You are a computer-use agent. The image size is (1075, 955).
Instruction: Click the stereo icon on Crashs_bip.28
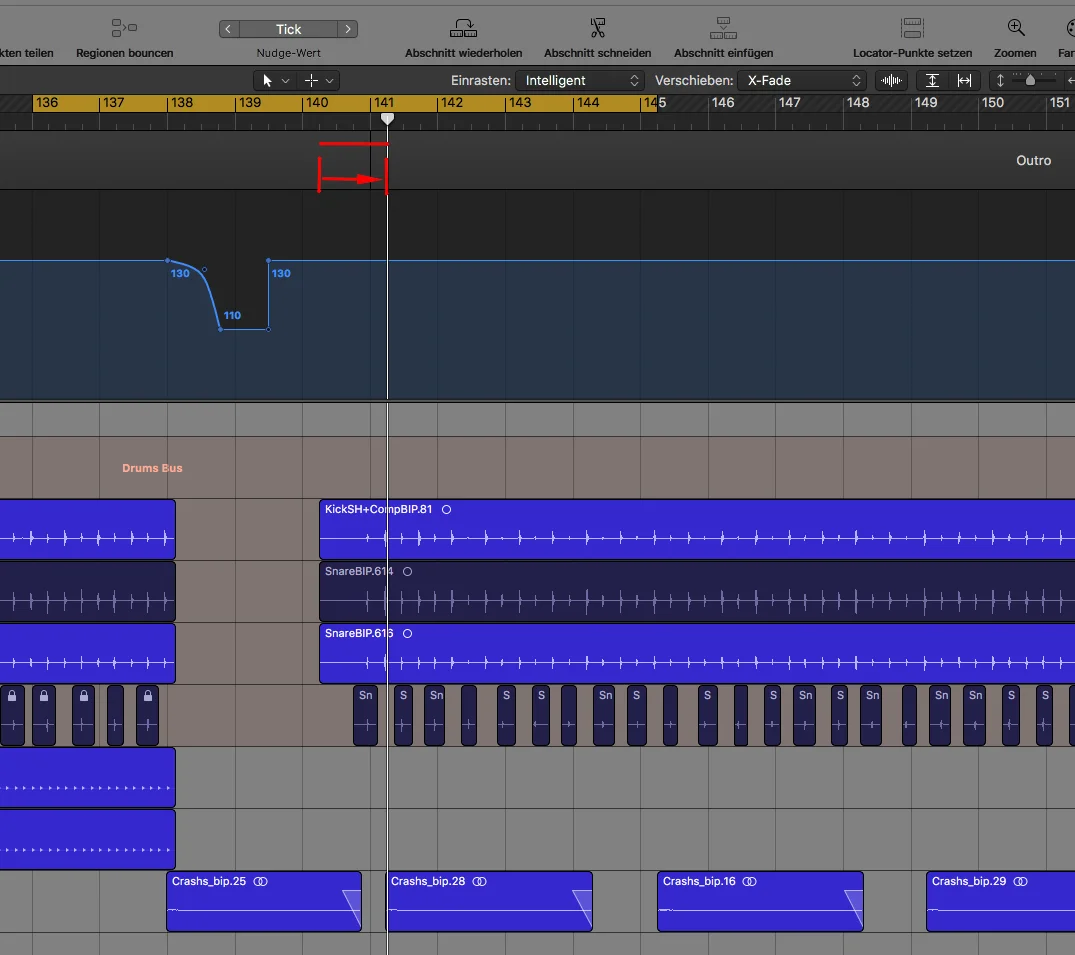tap(480, 882)
